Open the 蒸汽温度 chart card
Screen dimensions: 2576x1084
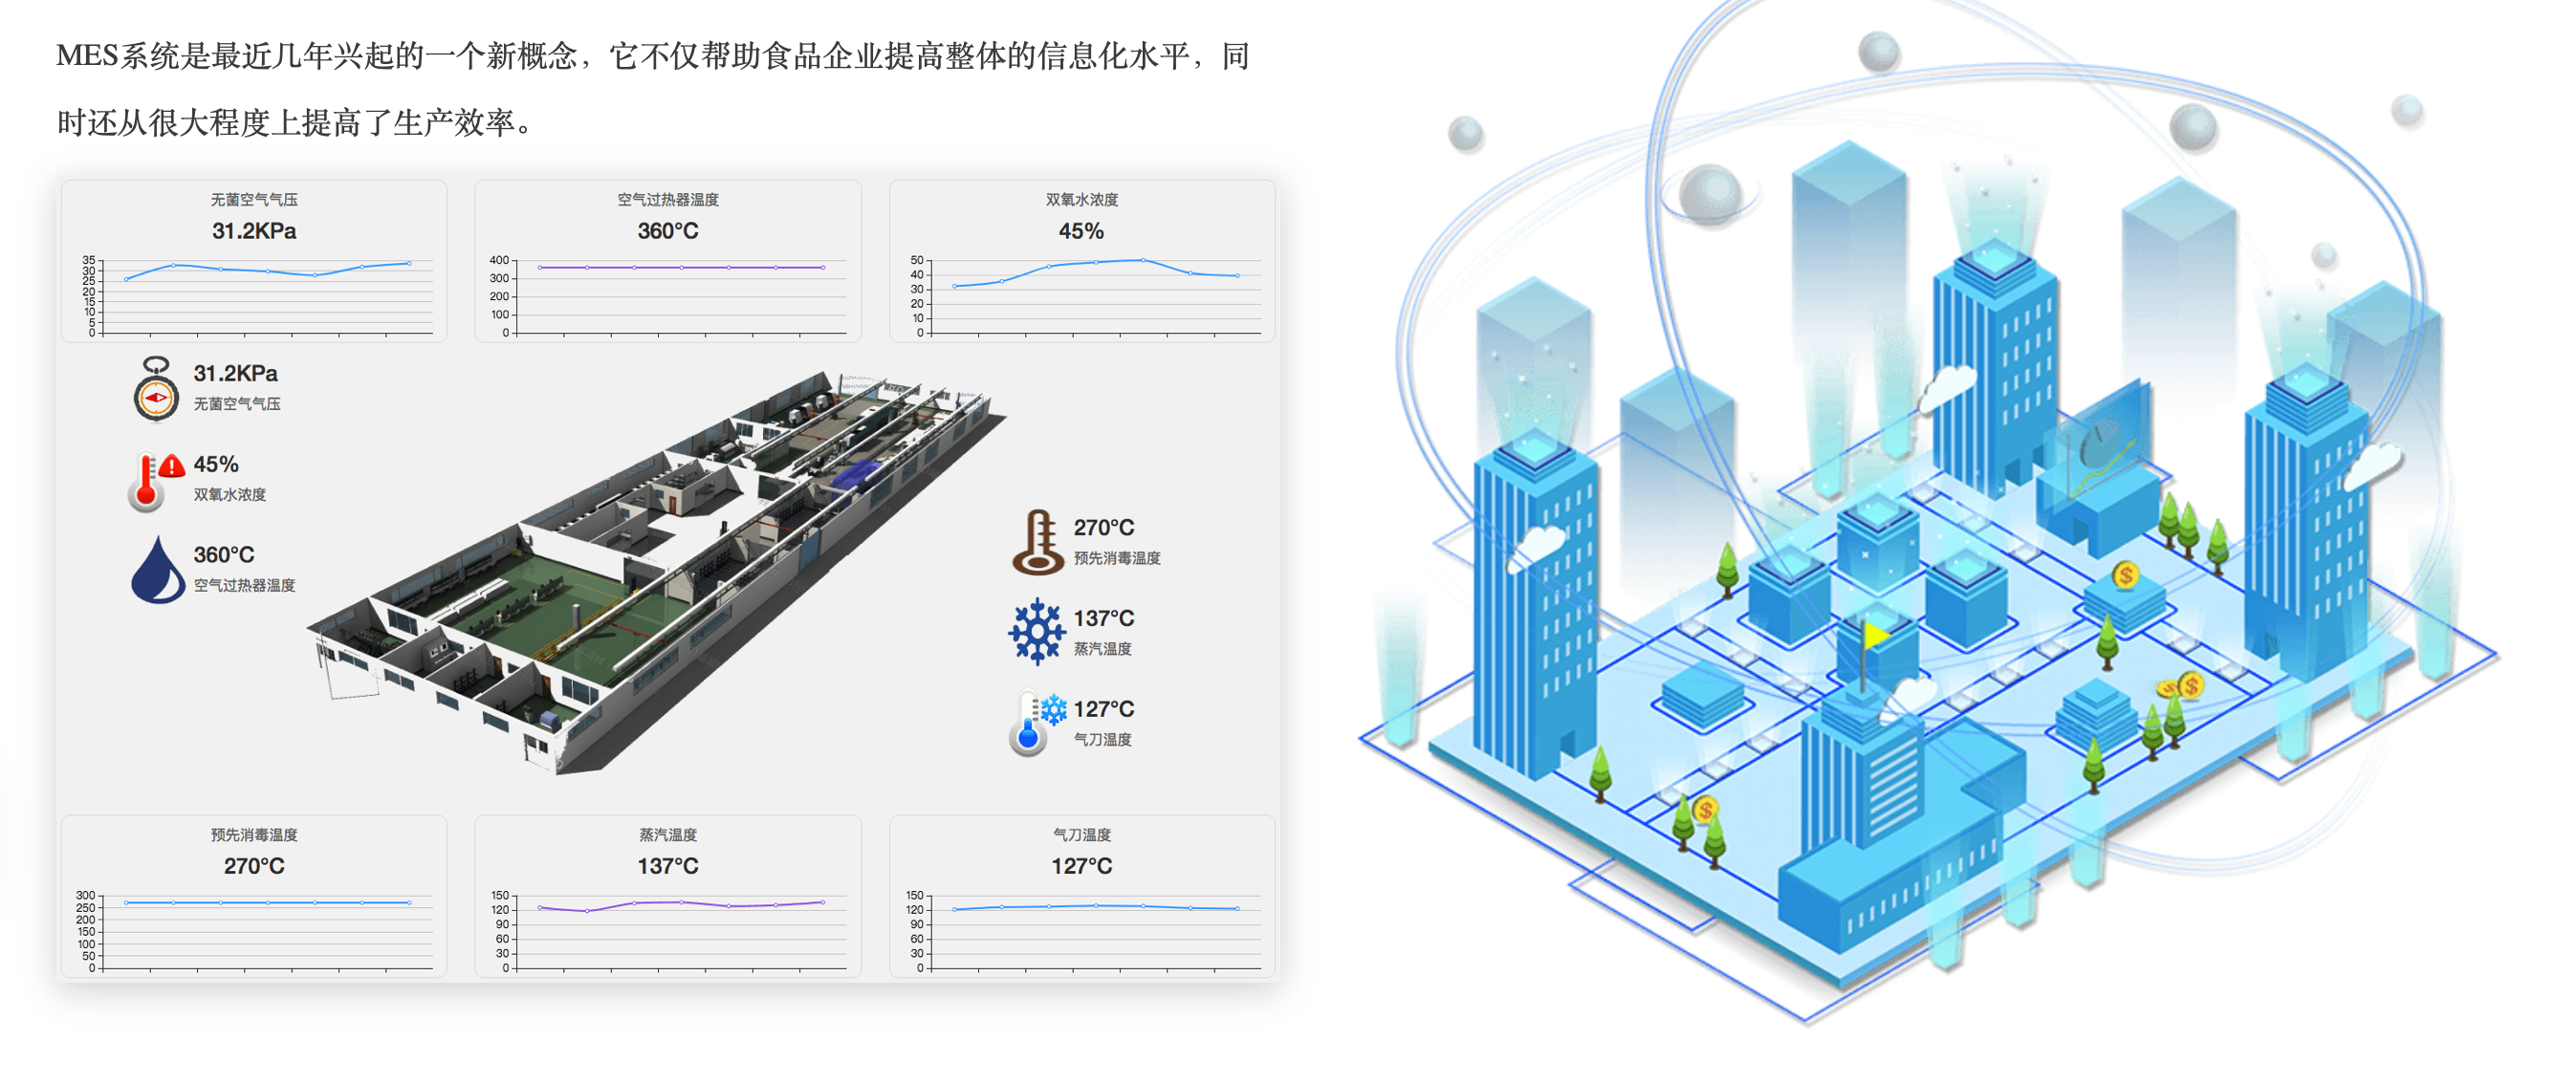coord(667,896)
